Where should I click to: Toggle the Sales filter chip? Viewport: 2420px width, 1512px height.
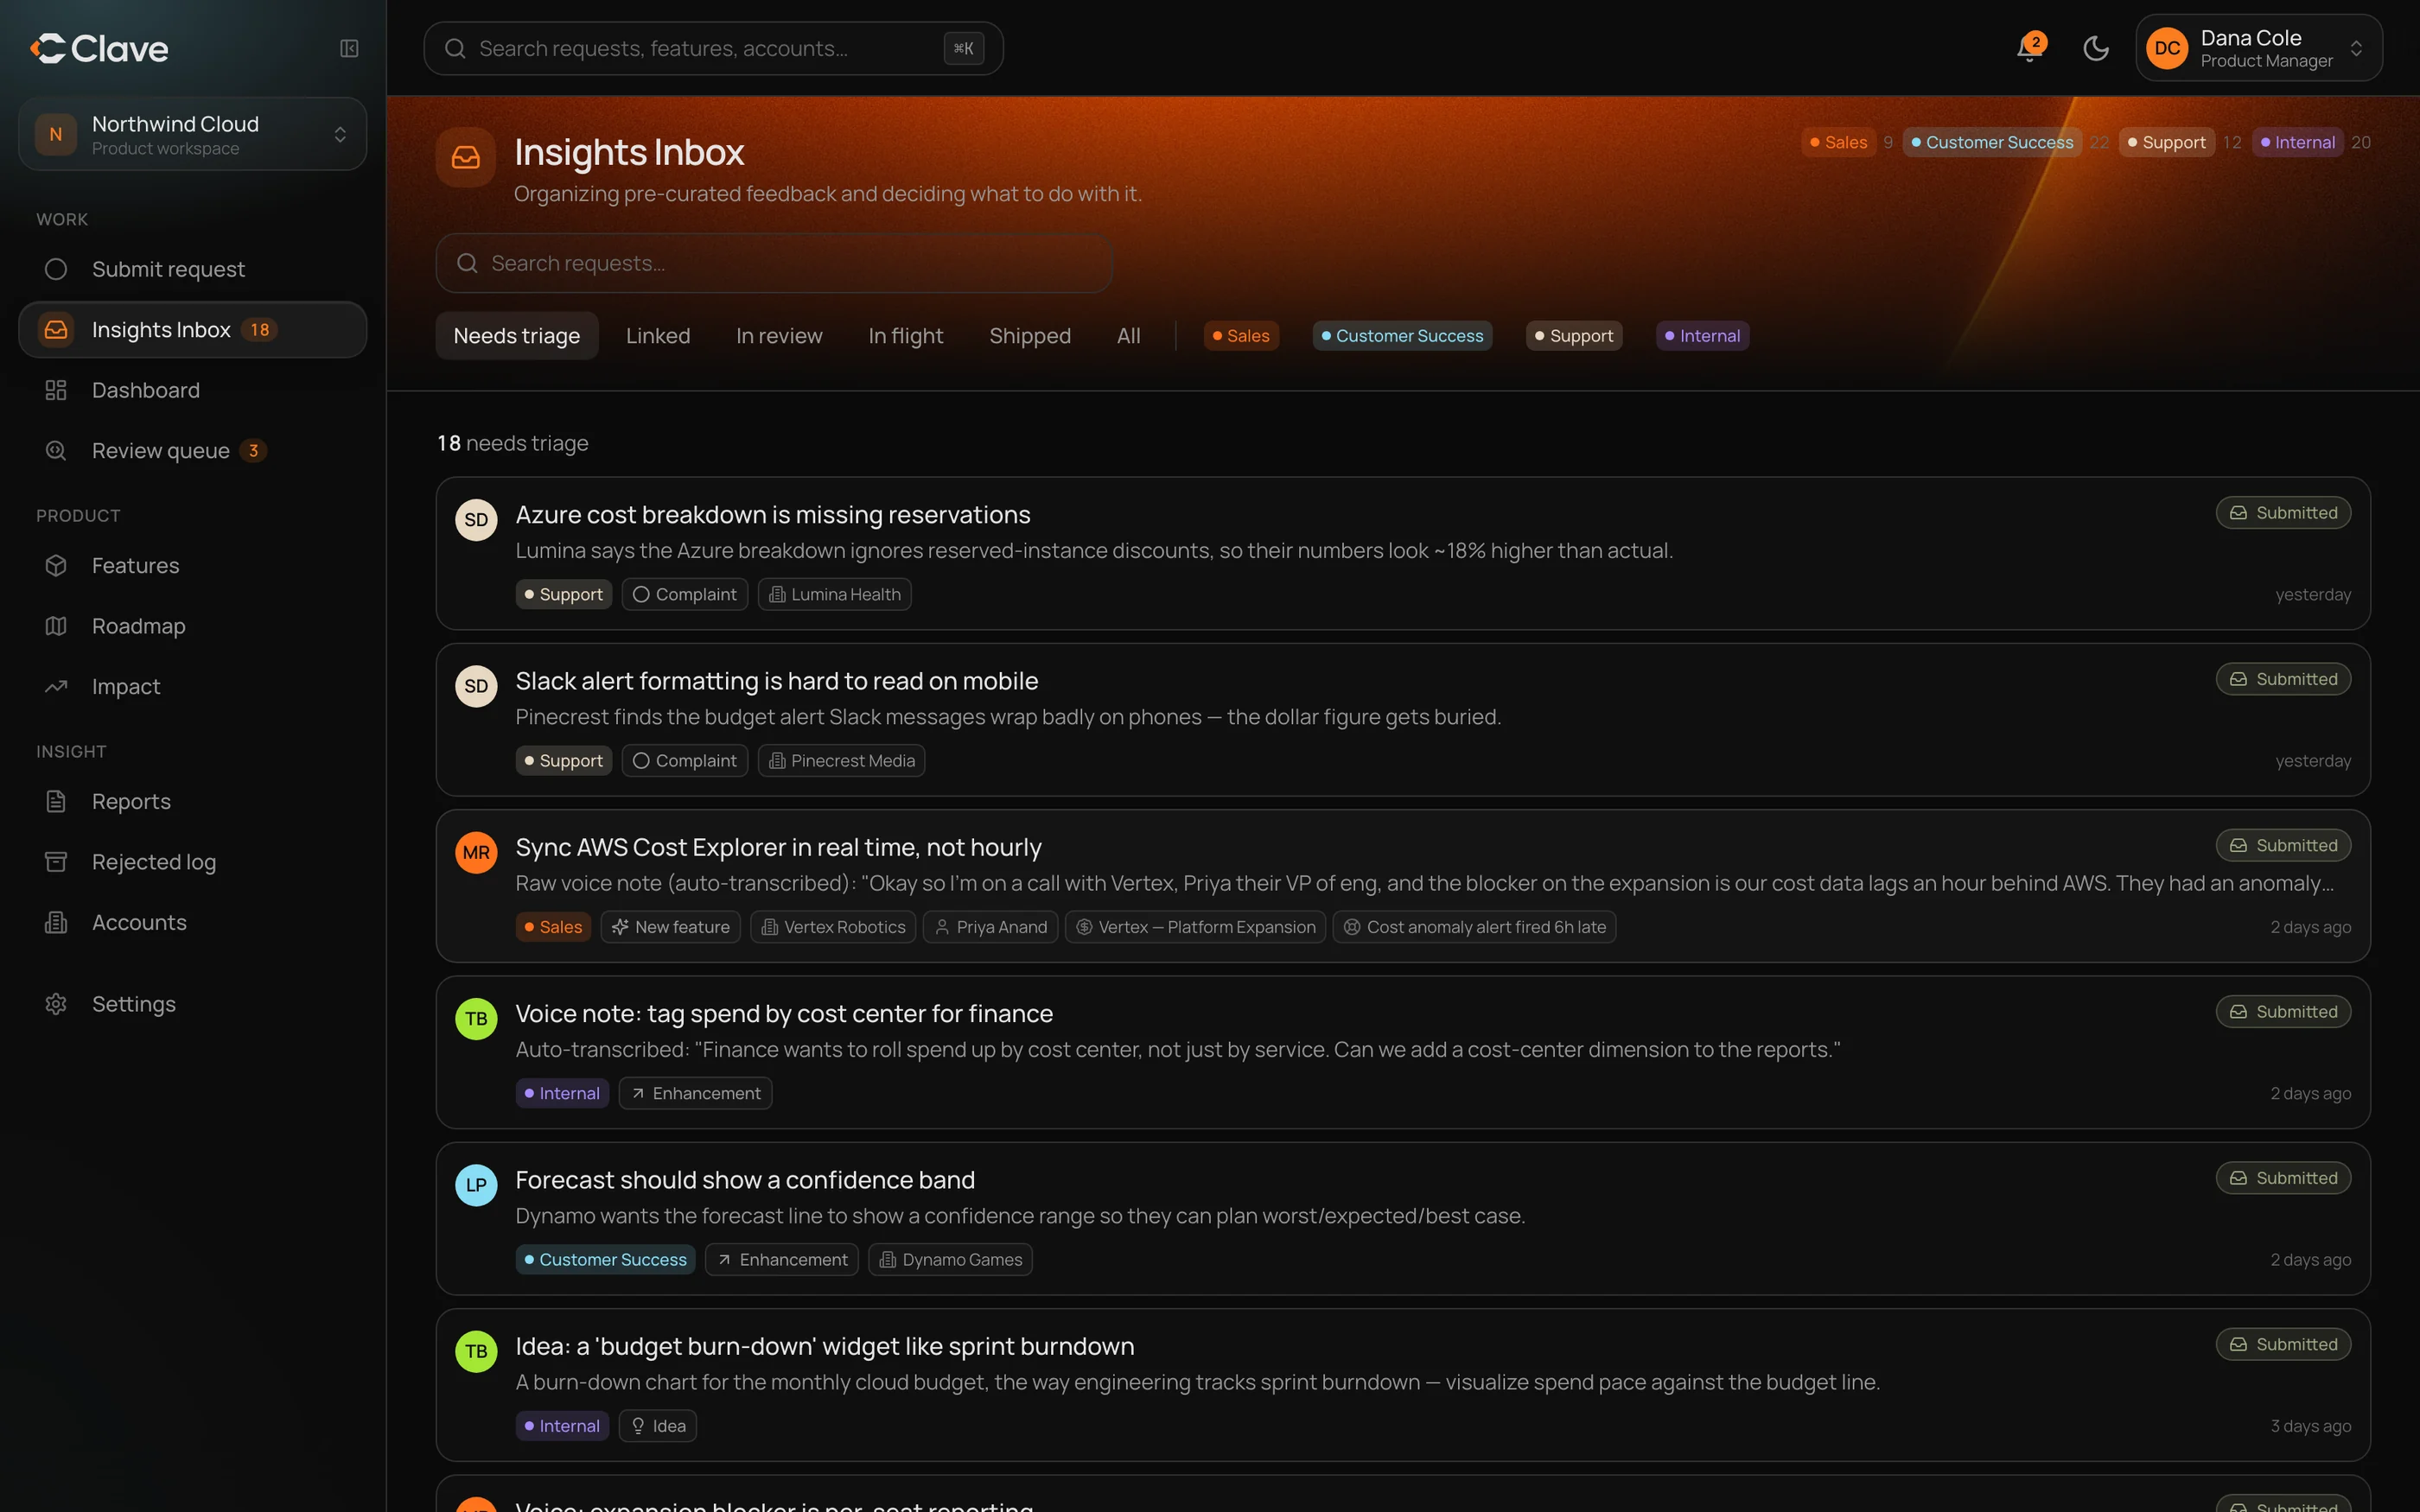[1241, 336]
